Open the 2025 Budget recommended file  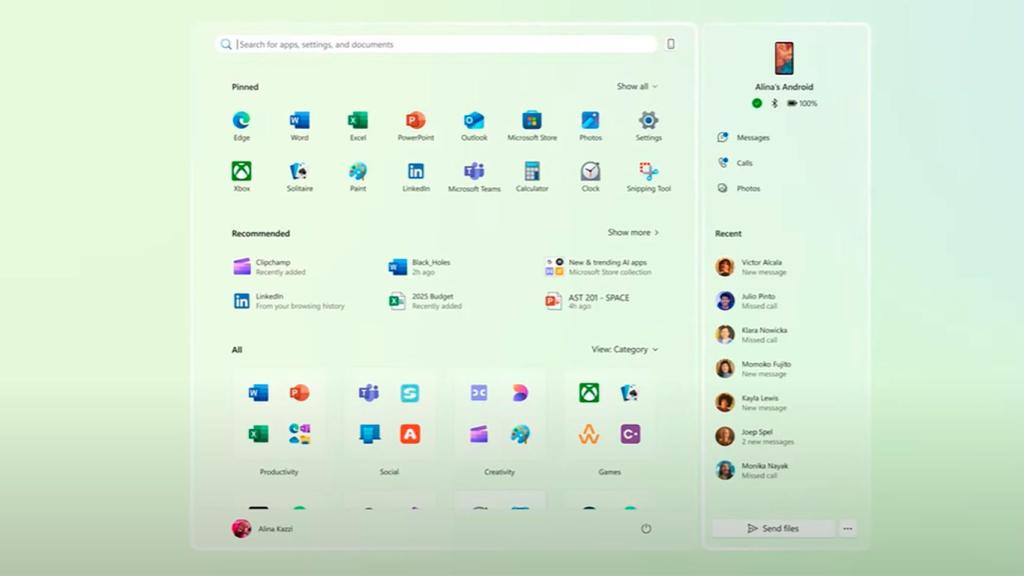(425, 300)
